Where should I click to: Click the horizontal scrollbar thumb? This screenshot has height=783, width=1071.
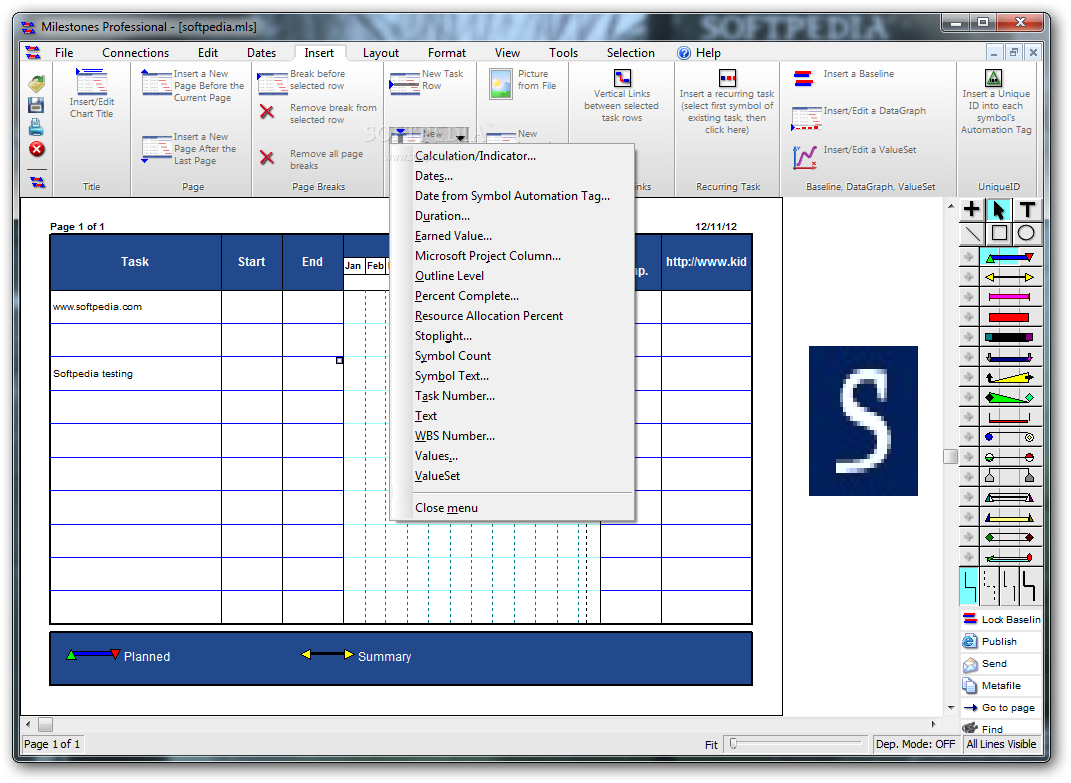(45, 724)
